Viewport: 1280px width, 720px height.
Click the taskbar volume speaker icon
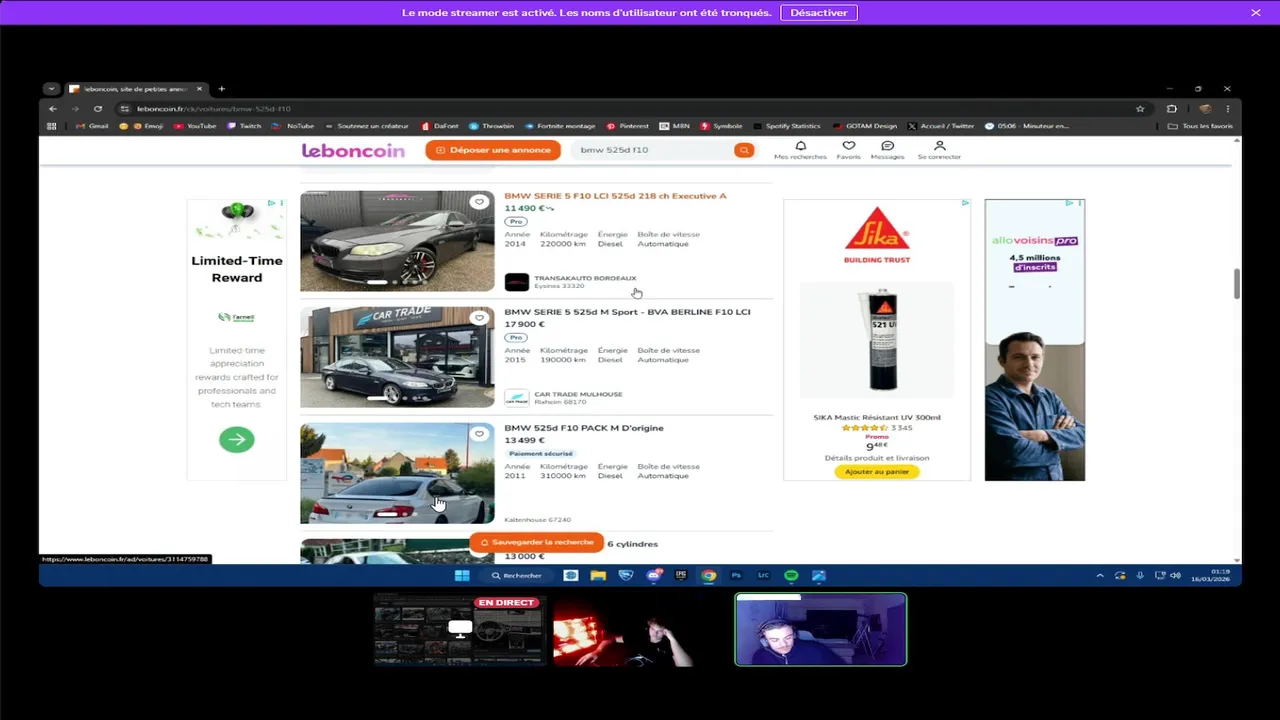[1175, 575]
